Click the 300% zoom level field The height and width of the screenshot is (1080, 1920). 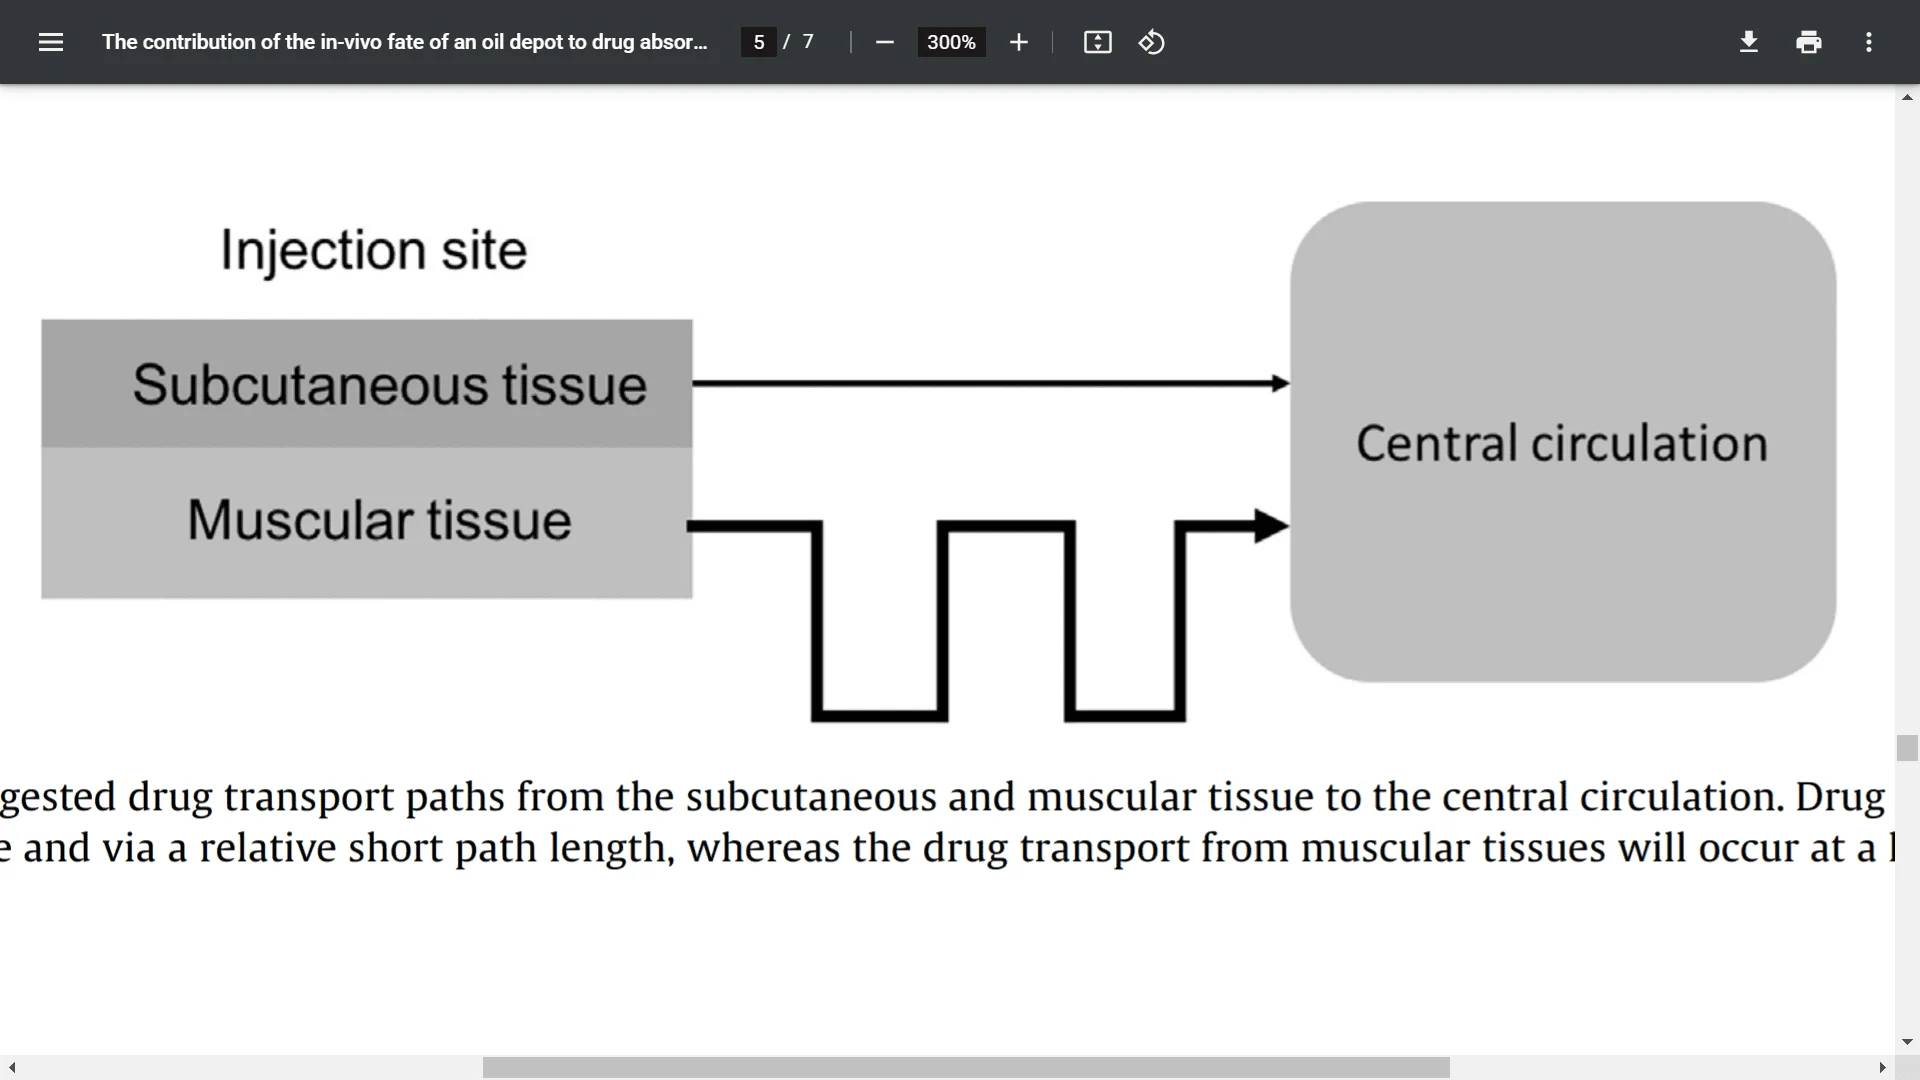pyautogui.click(x=951, y=42)
